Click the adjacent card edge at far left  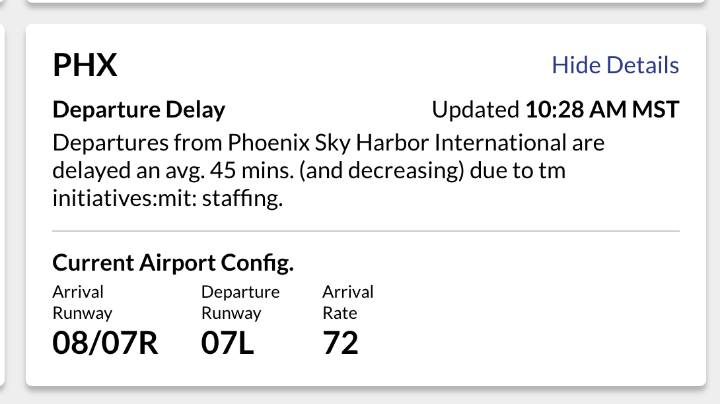pyautogui.click(x=4, y=200)
